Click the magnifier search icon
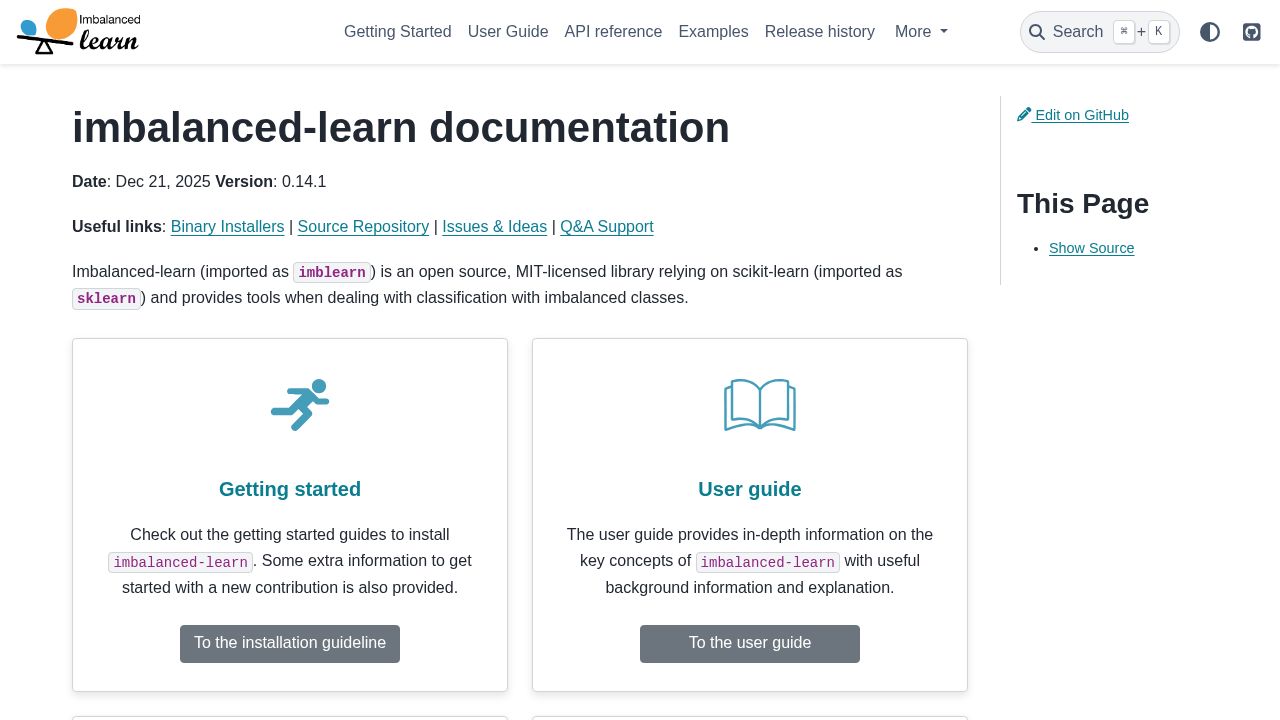The width and height of the screenshot is (1280, 720). [x=1037, y=32]
